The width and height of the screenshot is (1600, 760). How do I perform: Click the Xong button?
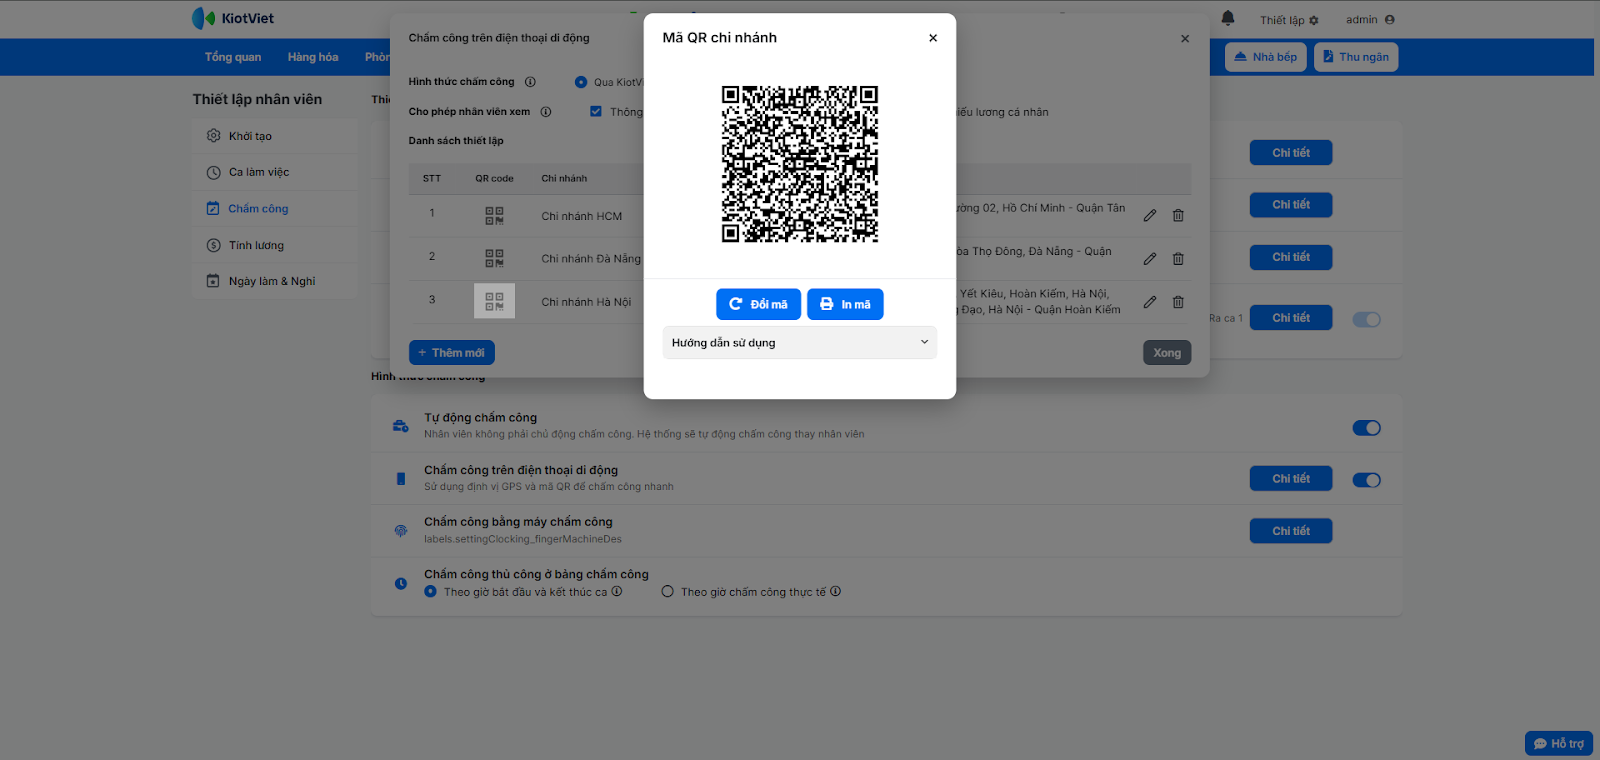point(1167,353)
